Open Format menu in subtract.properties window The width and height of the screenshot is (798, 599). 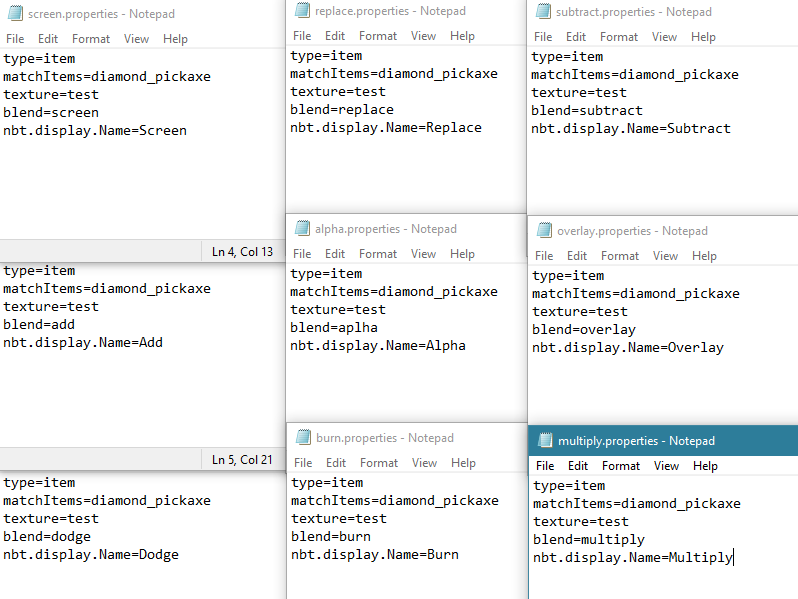point(619,37)
